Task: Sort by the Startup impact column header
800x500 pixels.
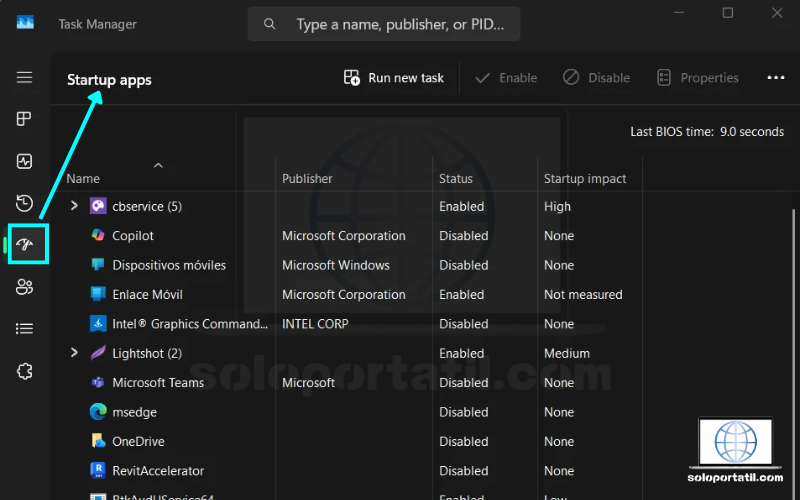Action: coord(585,179)
